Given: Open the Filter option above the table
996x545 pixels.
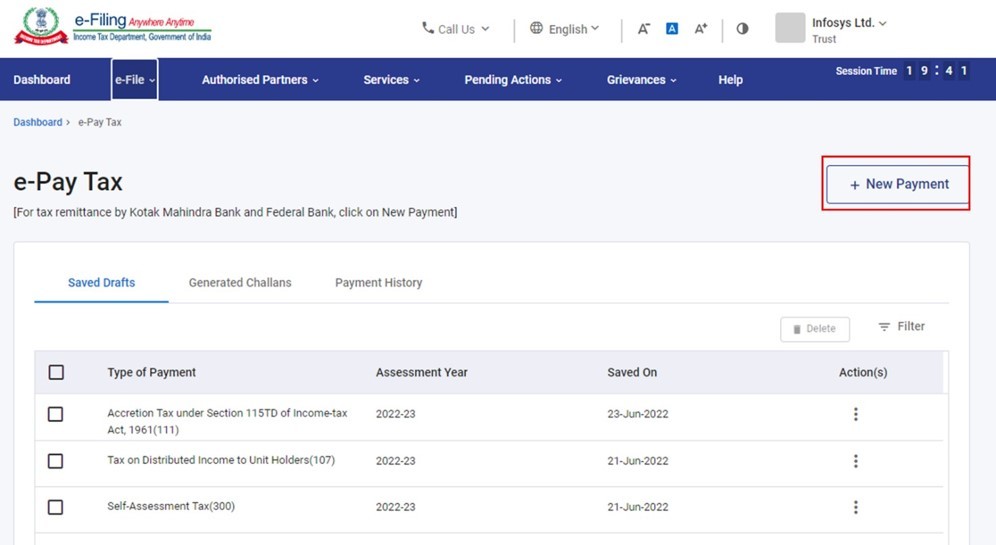Looking at the screenshot, I should coord(901,327).
